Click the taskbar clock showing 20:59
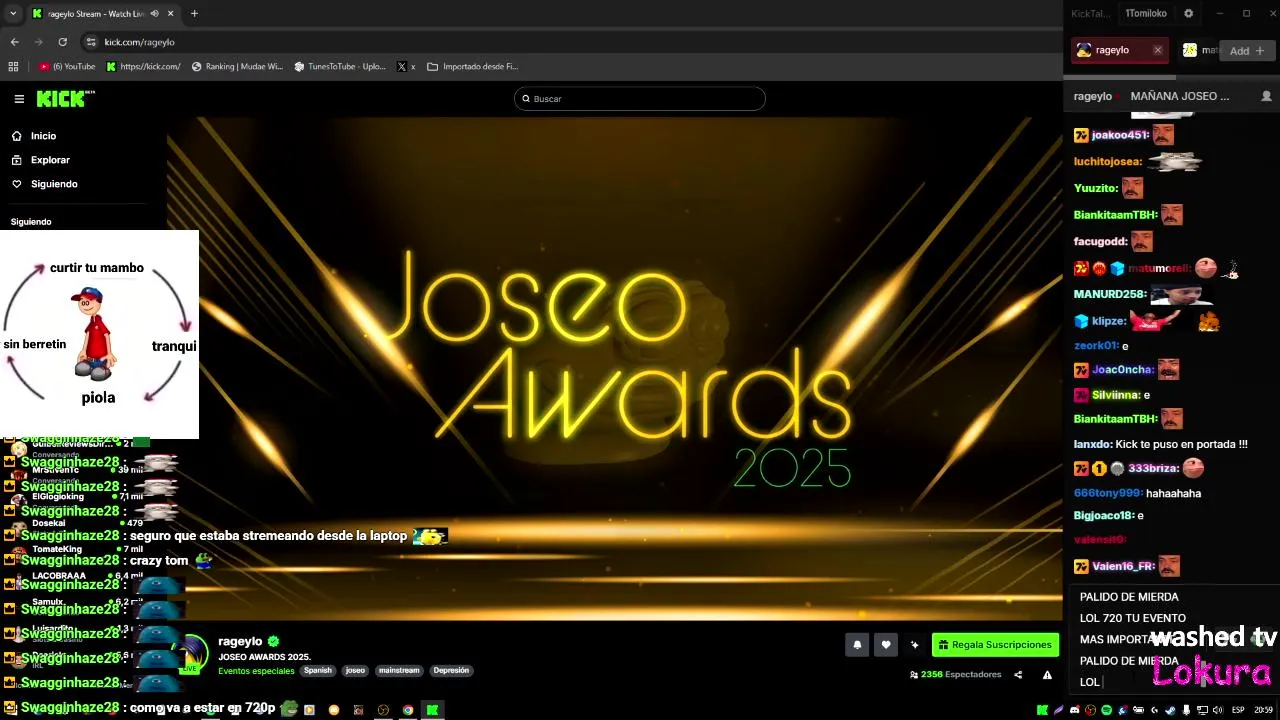The image size is (1280, 720). [1264, 710]
